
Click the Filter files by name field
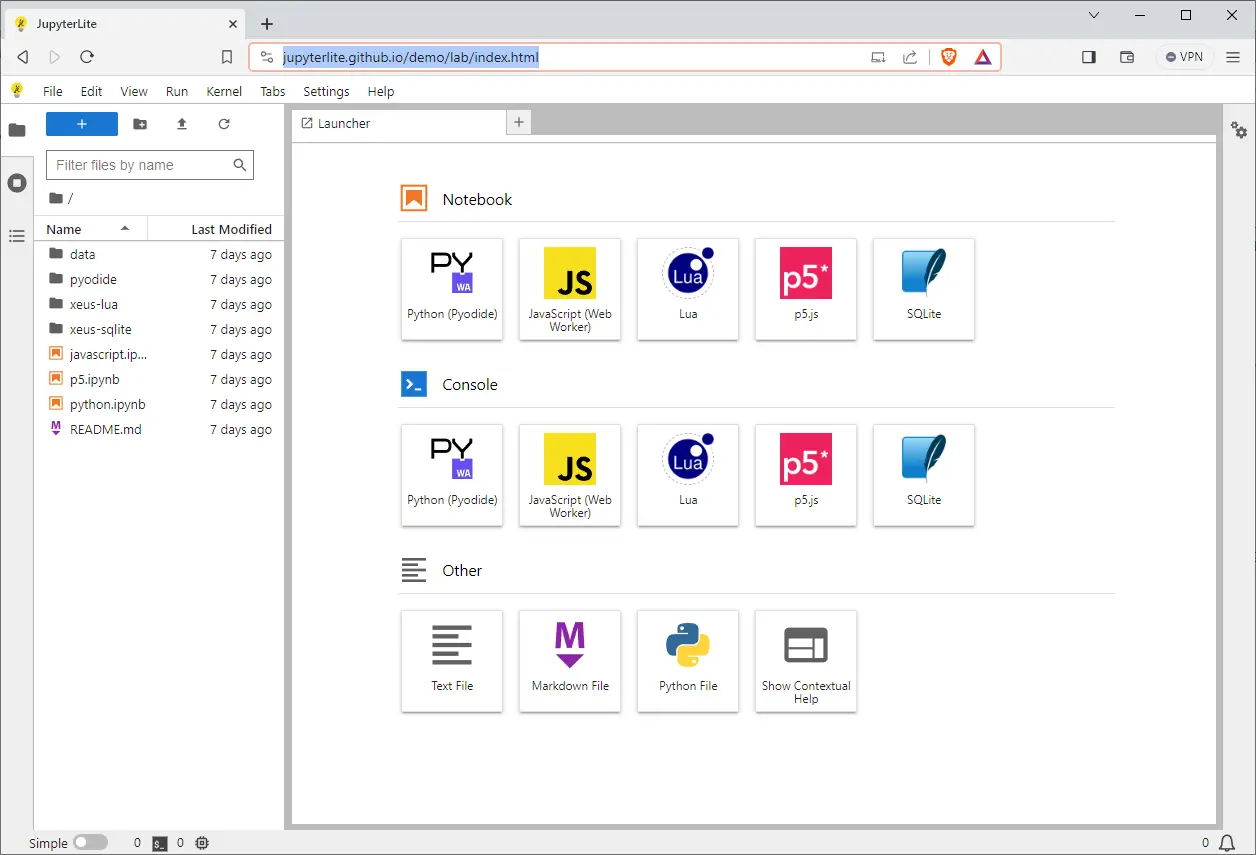tap(150, 165)
